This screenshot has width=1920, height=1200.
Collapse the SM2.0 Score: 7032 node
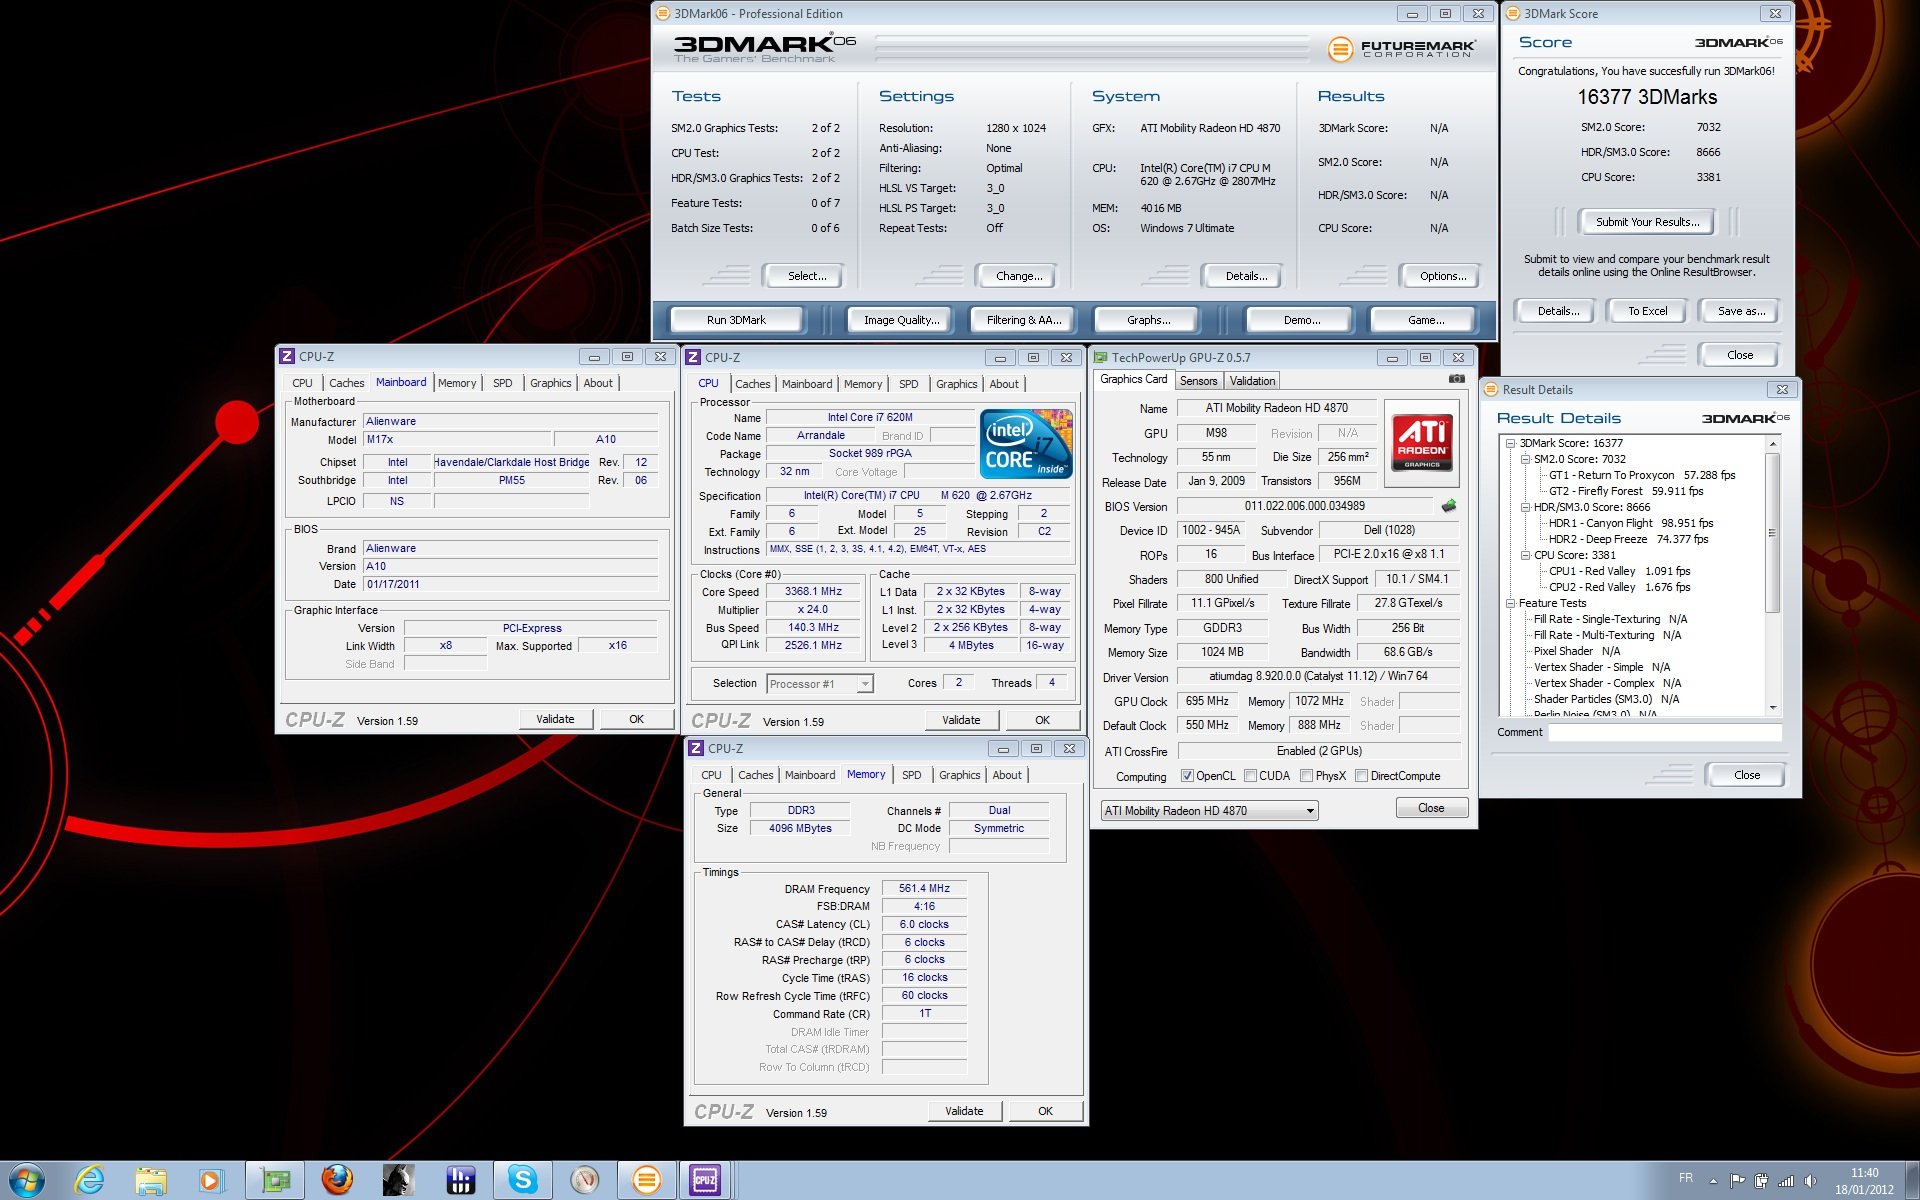point(1525,459)
